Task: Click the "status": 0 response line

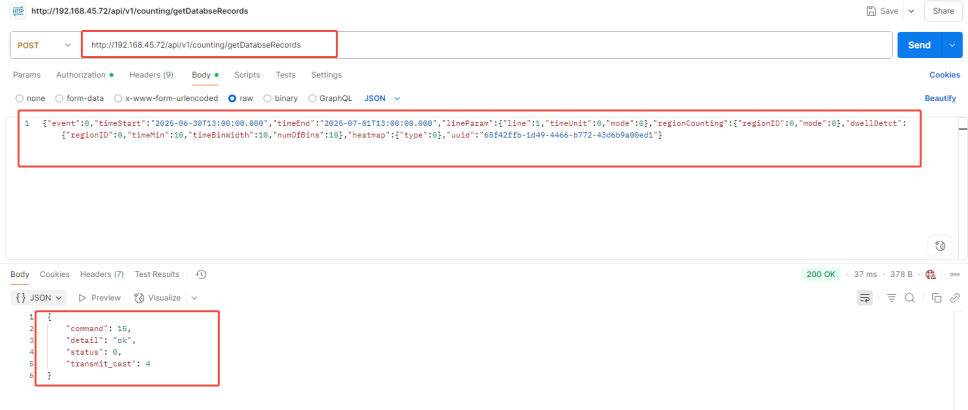Action: click(94, 352)
